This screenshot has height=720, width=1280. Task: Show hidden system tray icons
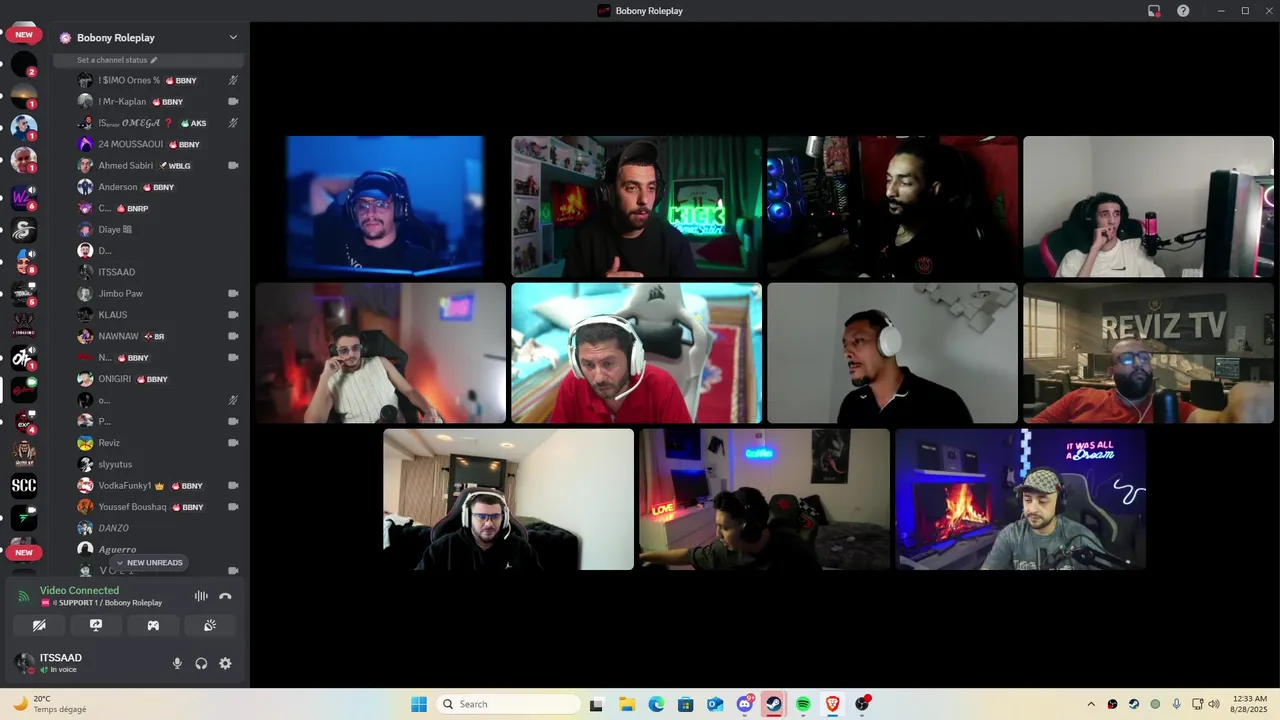point(1091,704)
